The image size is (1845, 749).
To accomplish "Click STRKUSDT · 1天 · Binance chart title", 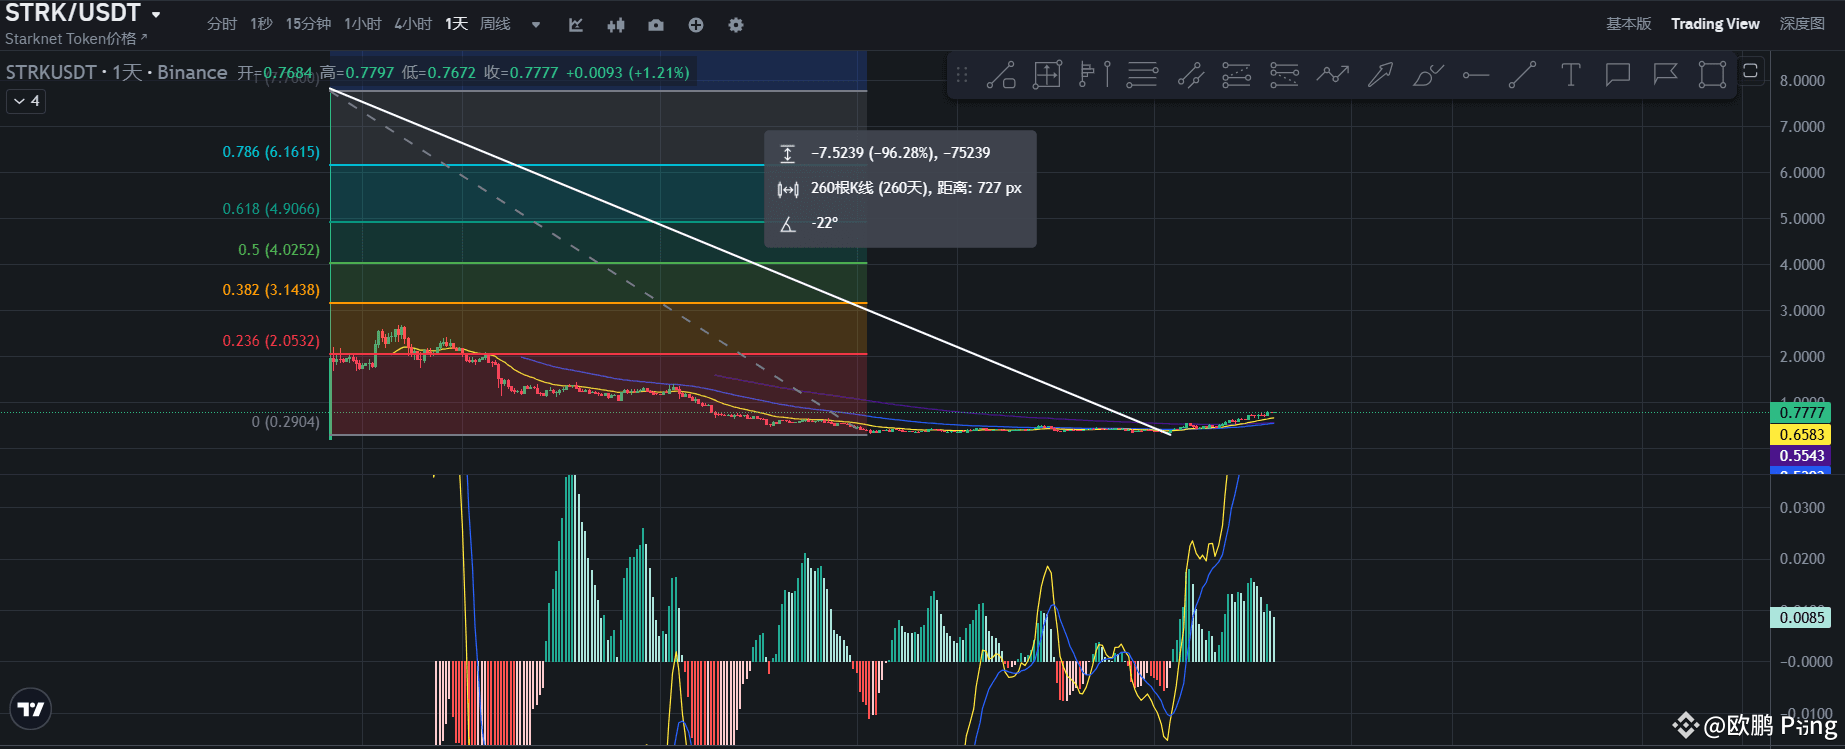I will (117, 73).
